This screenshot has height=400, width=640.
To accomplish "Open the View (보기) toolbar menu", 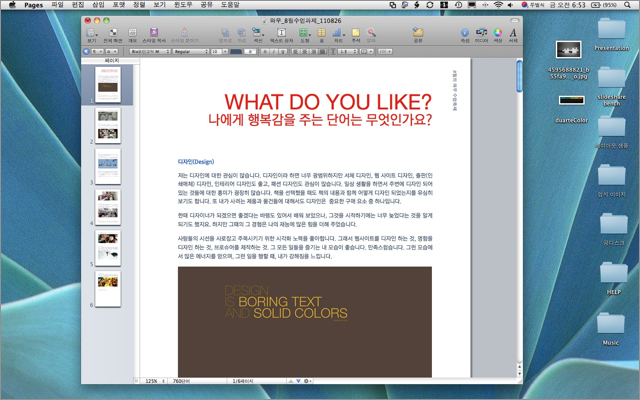I will [91, 35].
